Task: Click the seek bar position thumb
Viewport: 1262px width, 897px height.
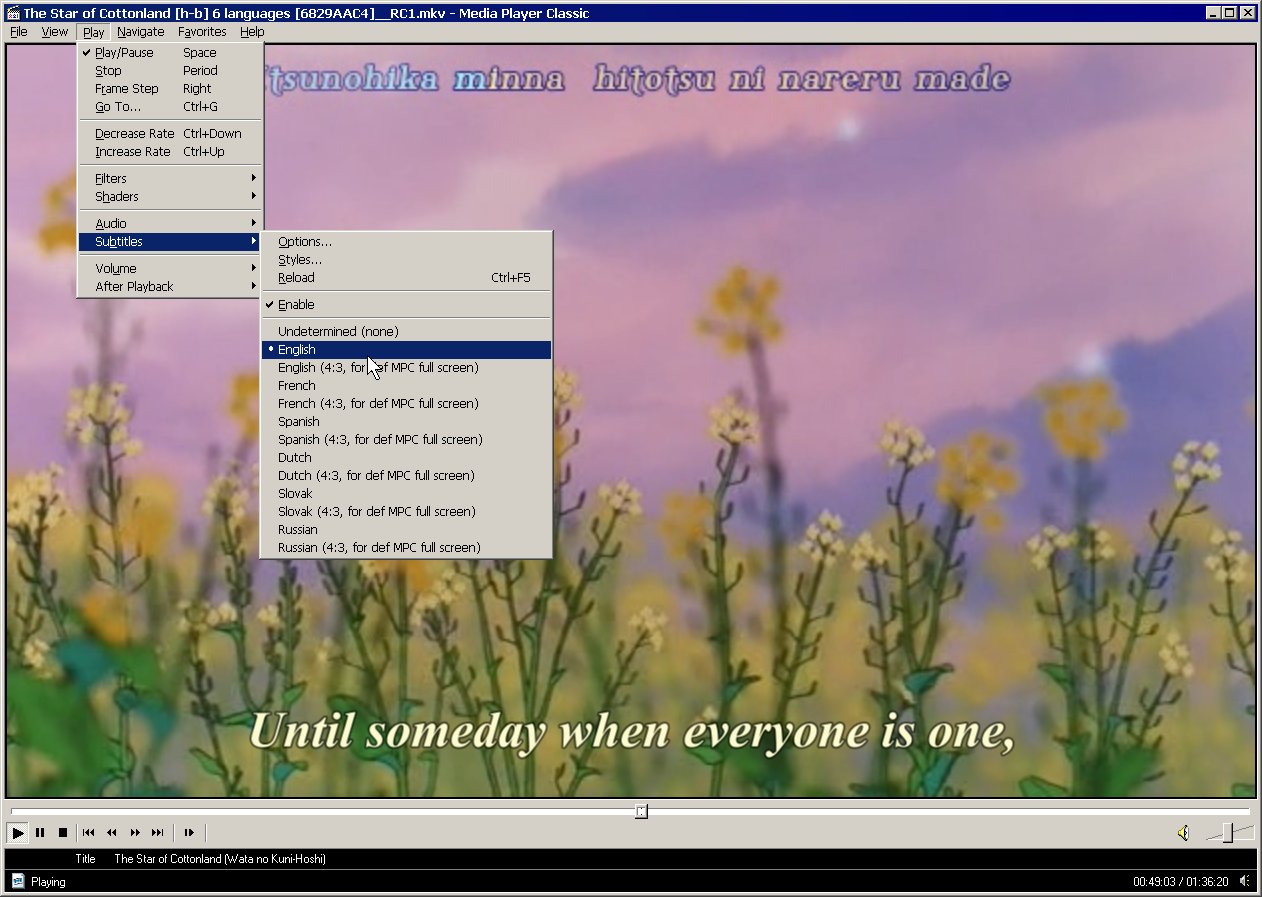Action: pos(641,811)
